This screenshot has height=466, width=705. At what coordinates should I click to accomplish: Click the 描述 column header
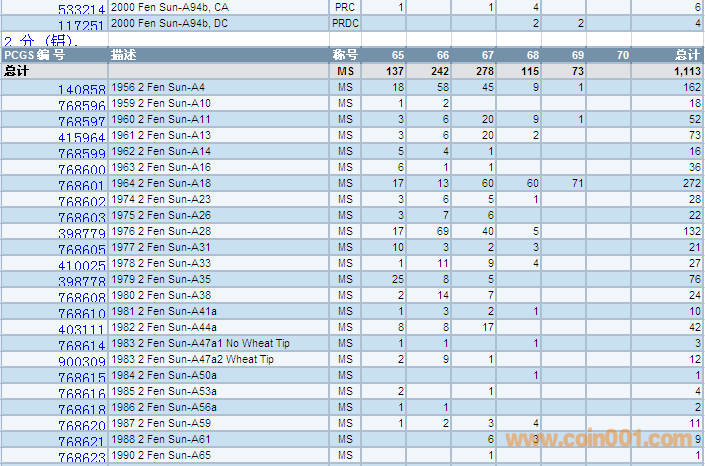125,55
